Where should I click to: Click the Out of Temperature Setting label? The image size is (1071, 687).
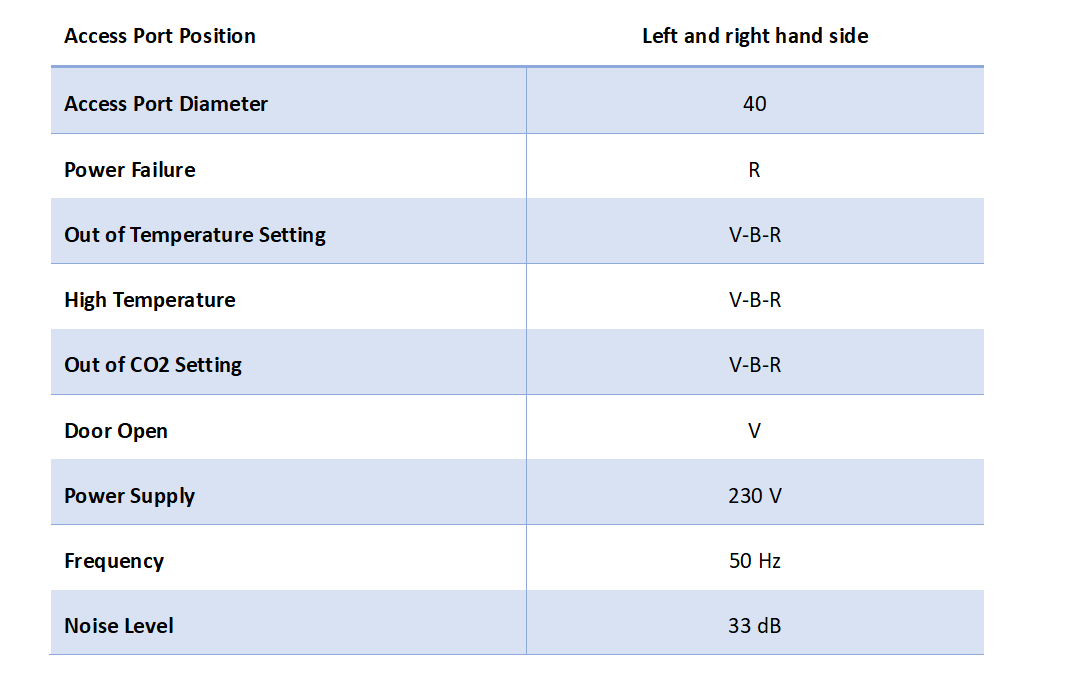click(195, 235)
